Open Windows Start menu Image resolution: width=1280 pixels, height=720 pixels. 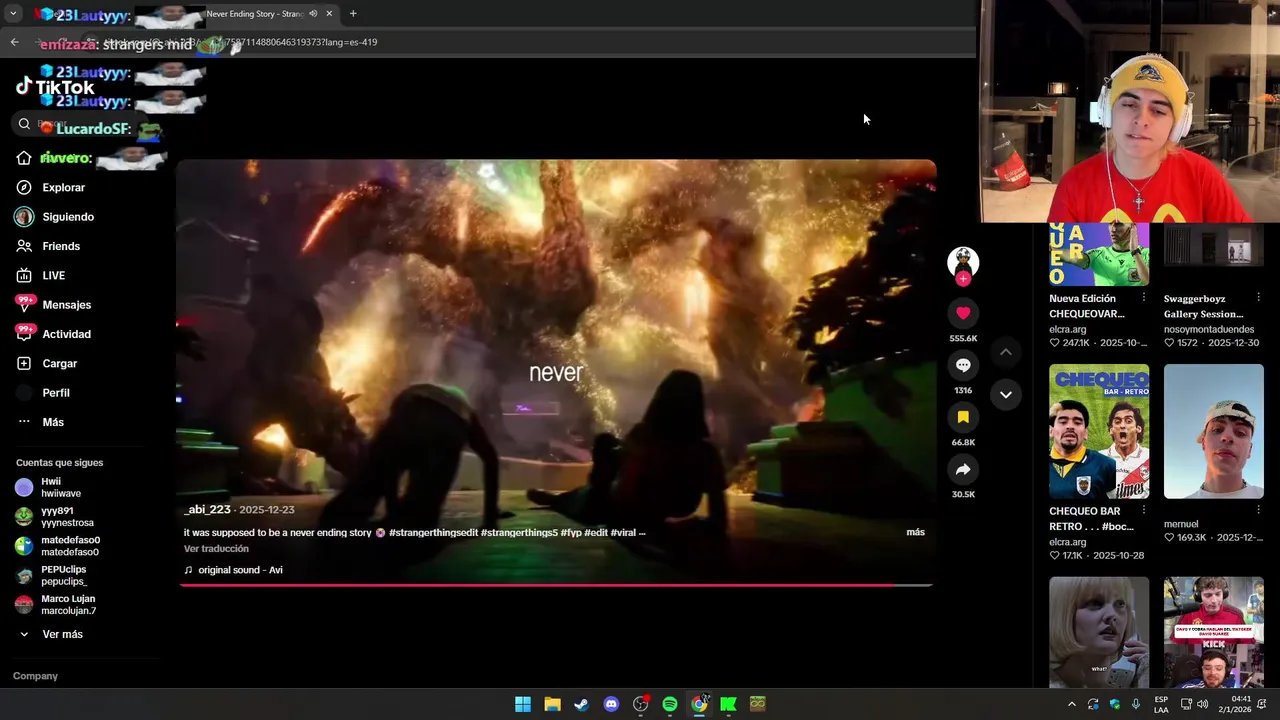click(x=523, y=704)
